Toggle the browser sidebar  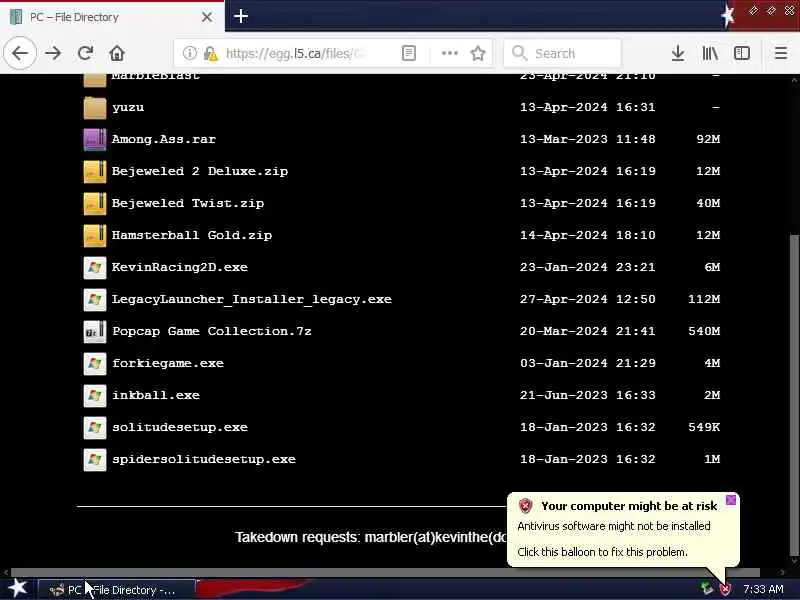click(742, 53)
